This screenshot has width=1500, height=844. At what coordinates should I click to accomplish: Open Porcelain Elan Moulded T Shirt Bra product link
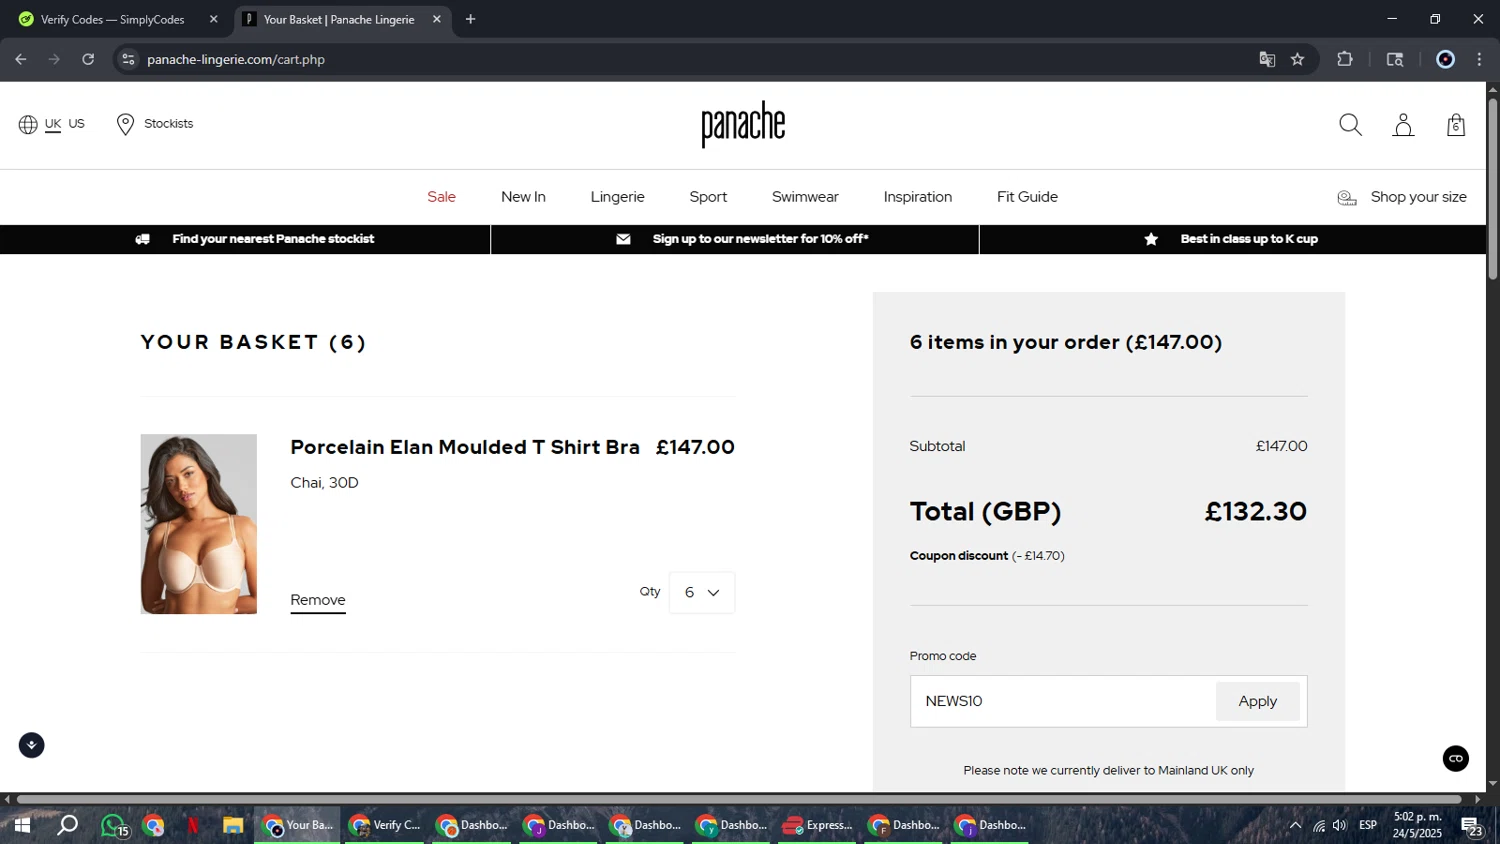465,447
